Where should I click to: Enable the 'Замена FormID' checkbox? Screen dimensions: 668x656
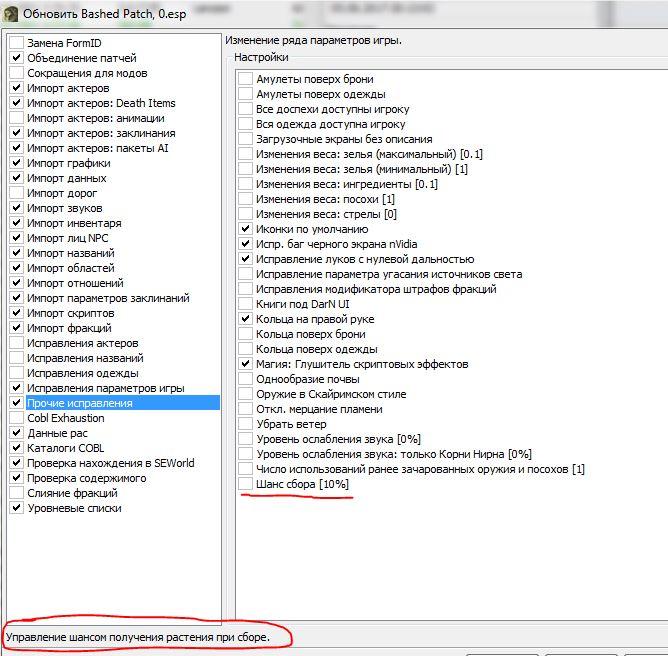pos(16,43)
